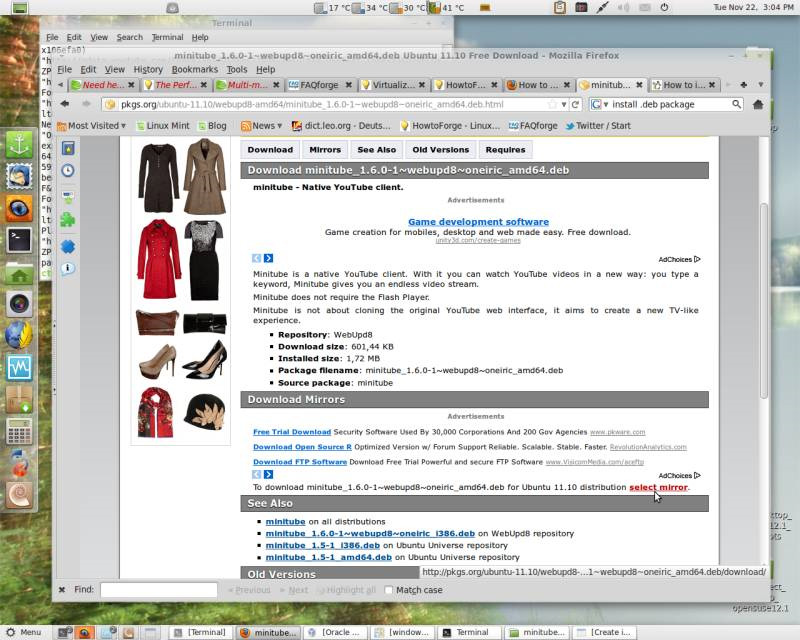Open 'Free Trial Download' ad link
The width and height of the screenshot is (800, 640).
tap(292, 432)
